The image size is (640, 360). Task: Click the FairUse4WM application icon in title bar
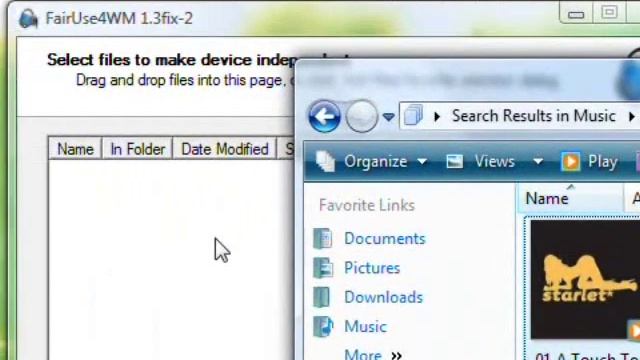point(28,19)
